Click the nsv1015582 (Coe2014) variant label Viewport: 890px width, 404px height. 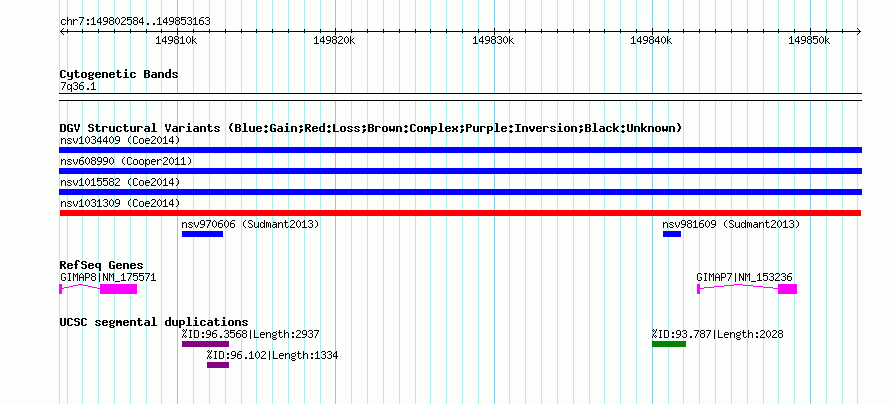click(120, 182)
